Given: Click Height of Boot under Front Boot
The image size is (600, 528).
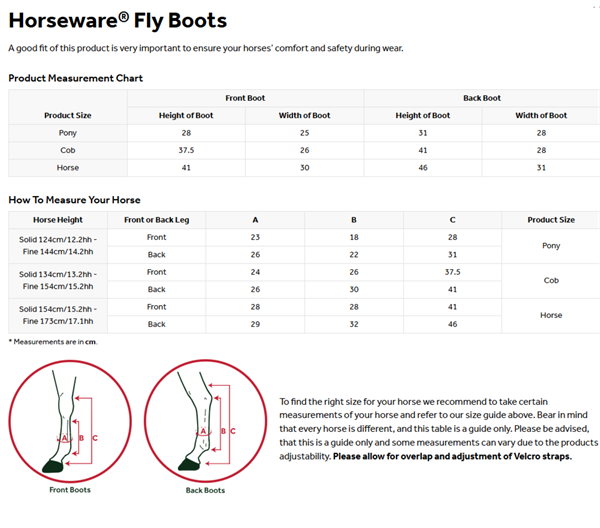Looking at the screenshot, I should (186, 115).
